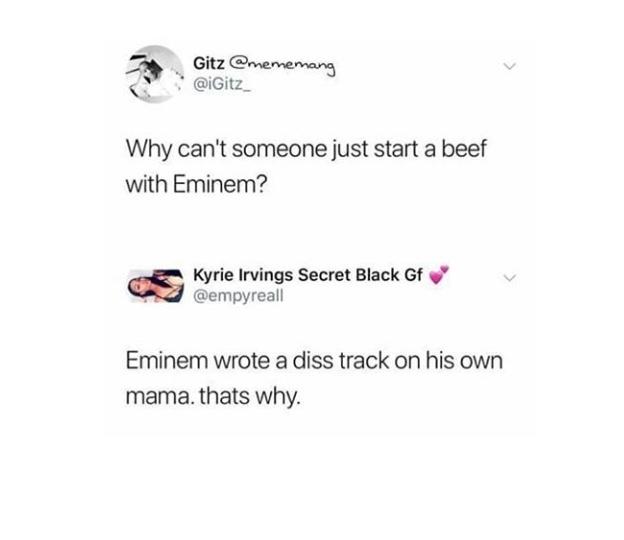Click 'his own' in the reply tweet
The height and width of the screenshot is (540, 624).
(x=464, y=360)
